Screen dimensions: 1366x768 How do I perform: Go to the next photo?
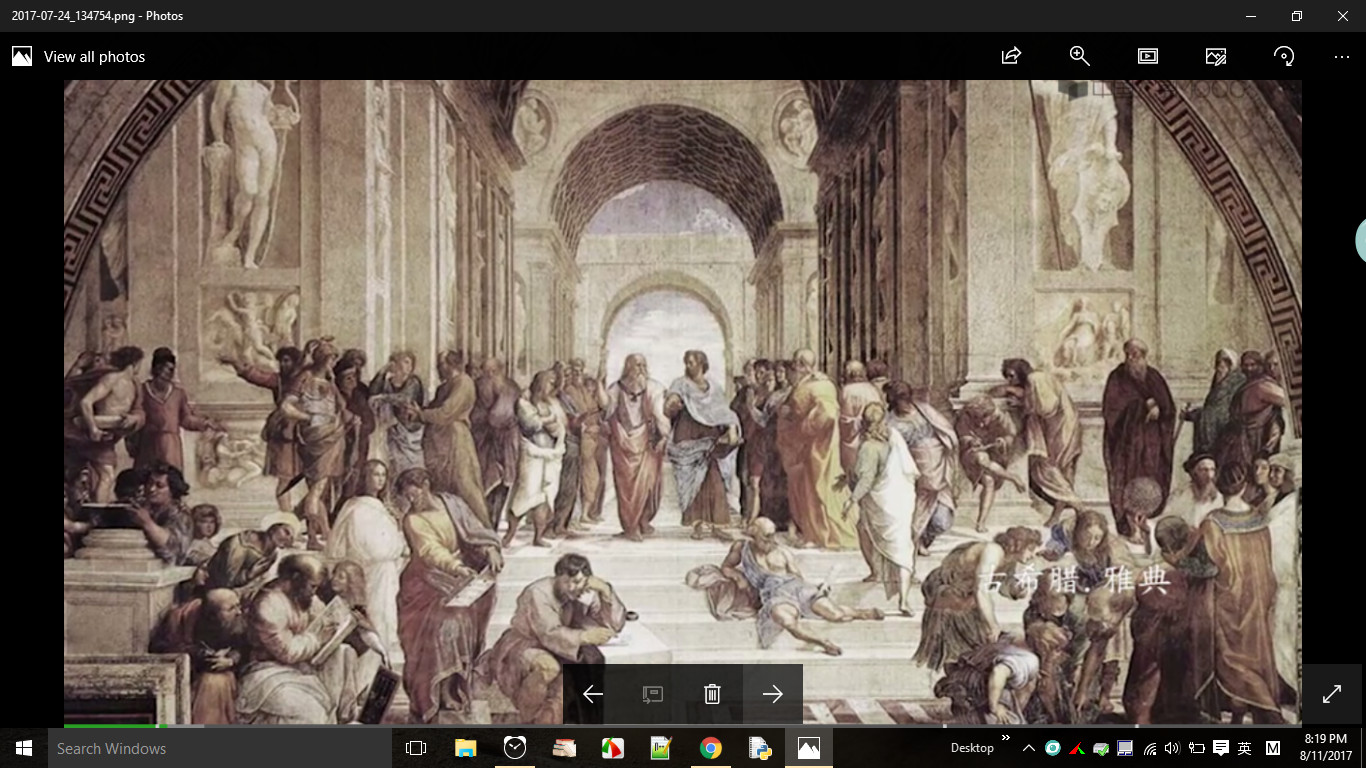click(x=773, y=694)
